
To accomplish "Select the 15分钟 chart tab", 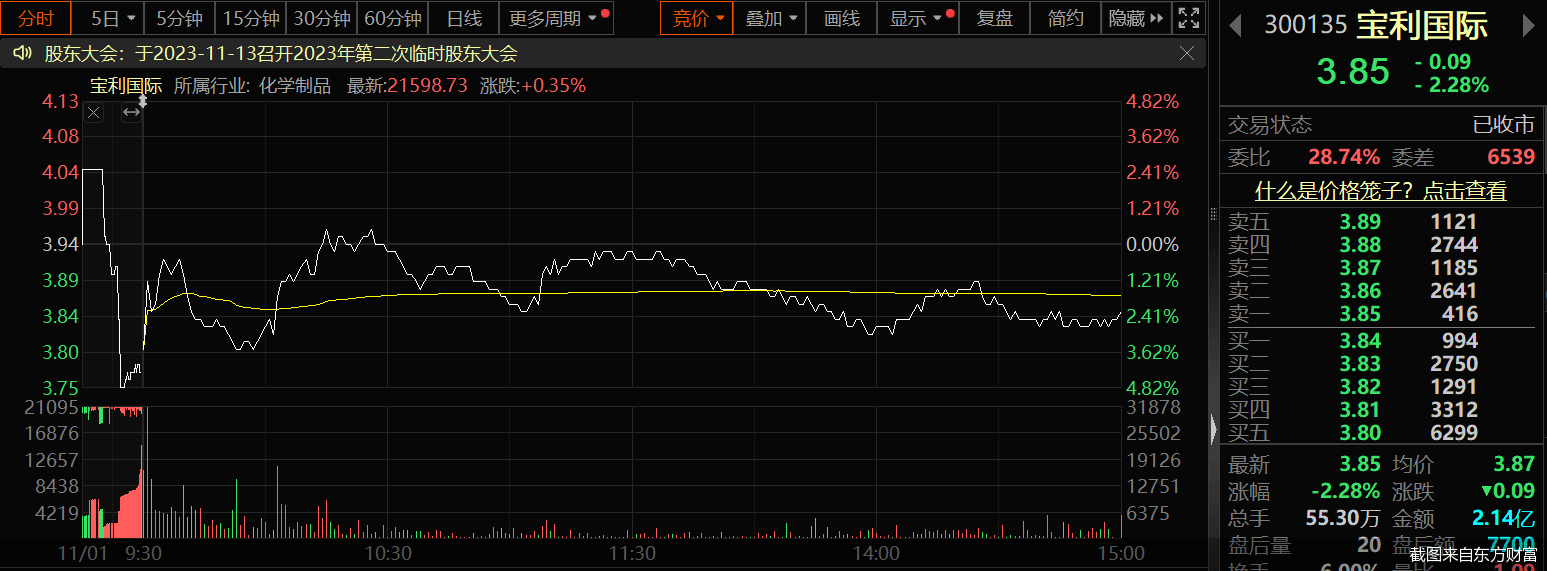I will pyautogui.click(x=251, y=18).
